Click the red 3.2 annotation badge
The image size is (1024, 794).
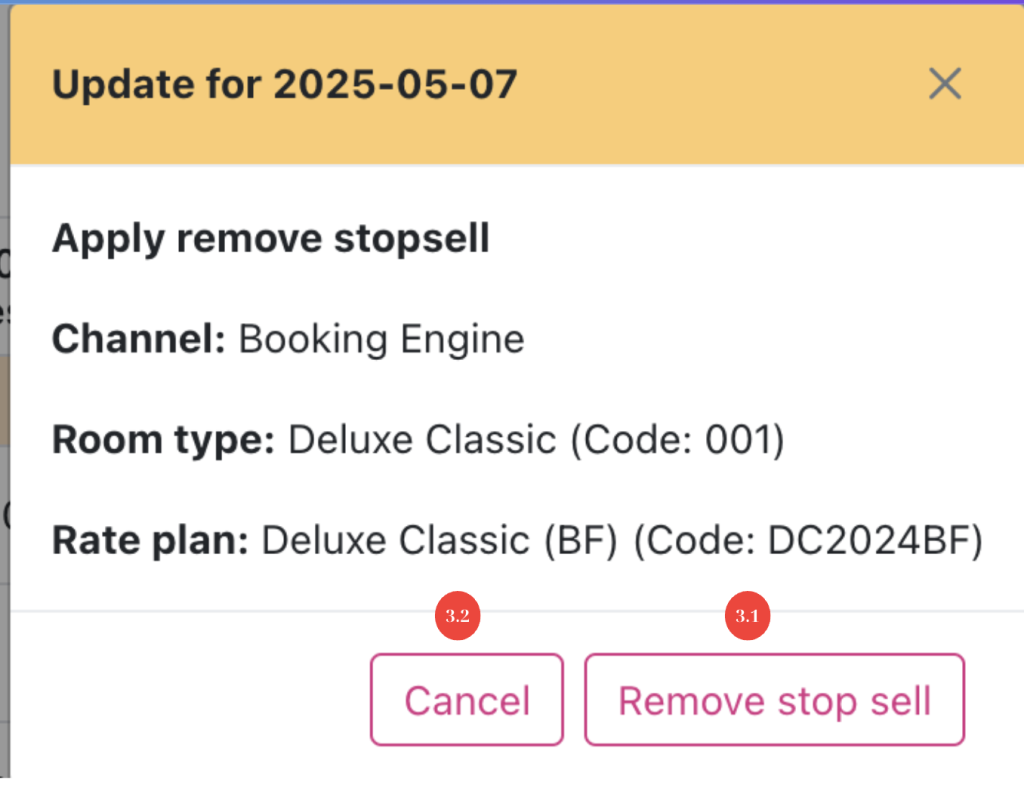[458, 617]
